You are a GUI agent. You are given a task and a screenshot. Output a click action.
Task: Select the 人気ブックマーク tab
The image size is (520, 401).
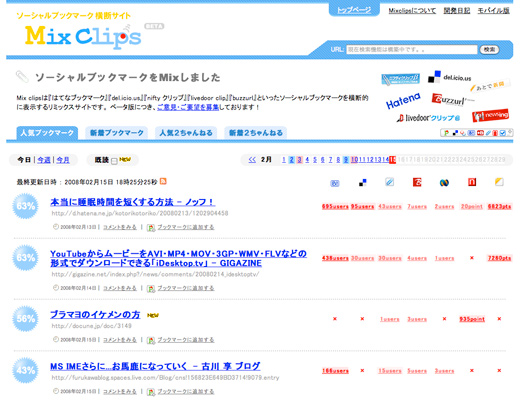pos(47,133)
